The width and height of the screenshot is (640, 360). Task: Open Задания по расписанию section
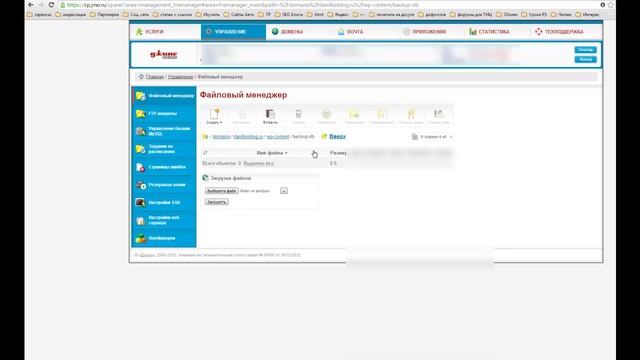pos(164,149)
